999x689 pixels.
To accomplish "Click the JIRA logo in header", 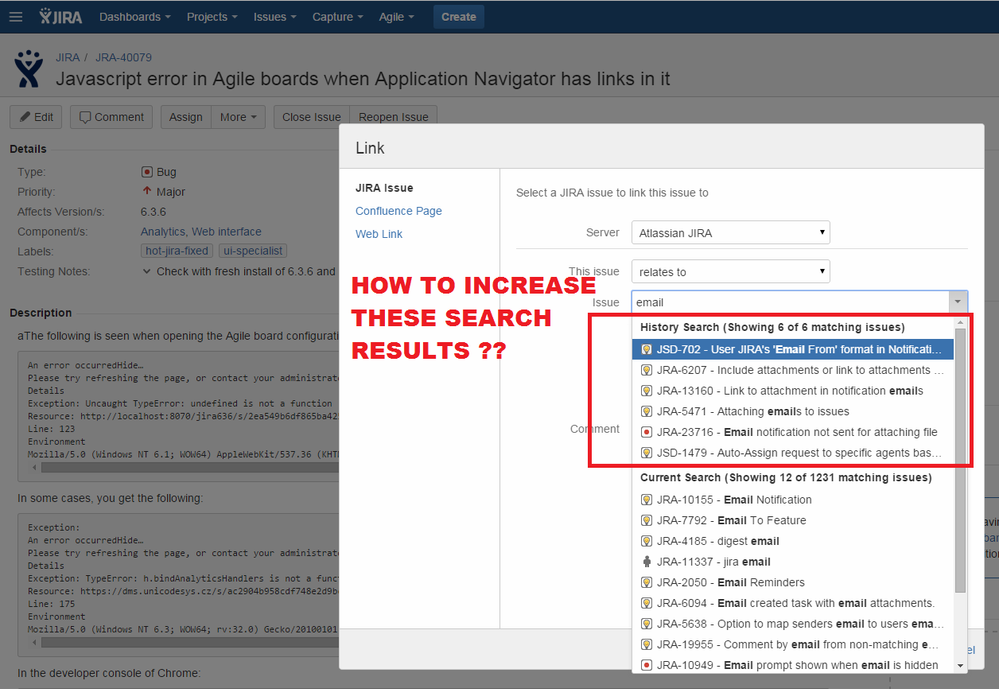I will tap(61, 17).
